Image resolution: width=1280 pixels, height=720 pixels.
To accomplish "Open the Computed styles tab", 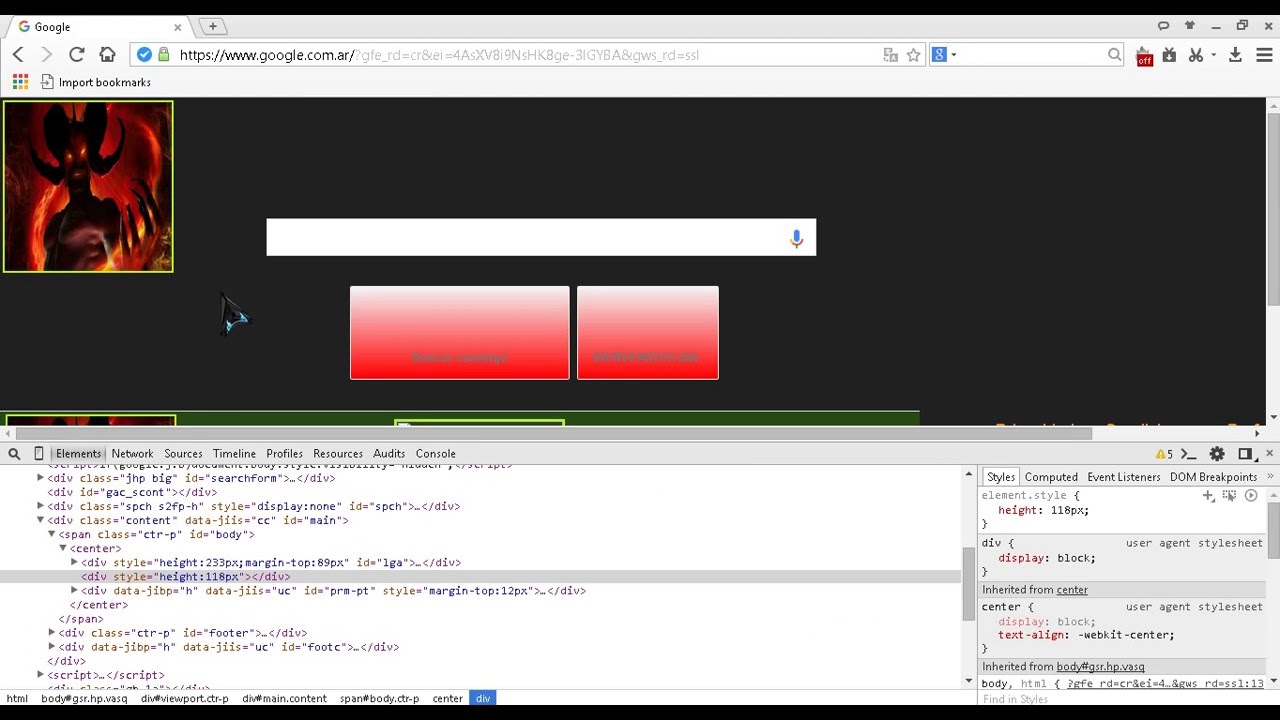I will pyautogui.click(x=1051, y=477).
